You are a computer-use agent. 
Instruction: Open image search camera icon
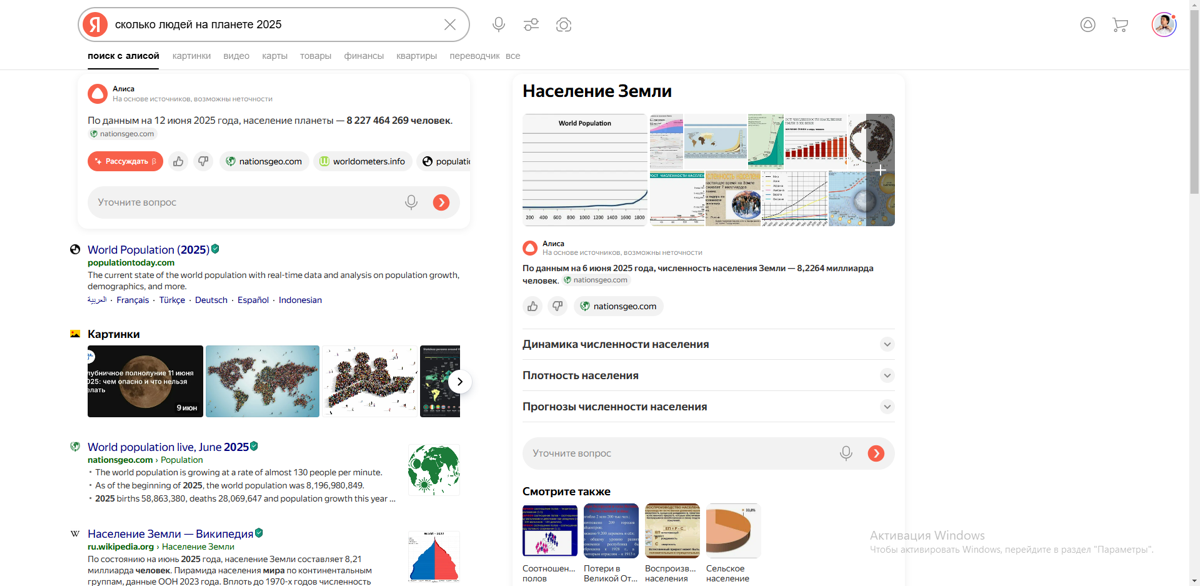[x=564, y=24]
